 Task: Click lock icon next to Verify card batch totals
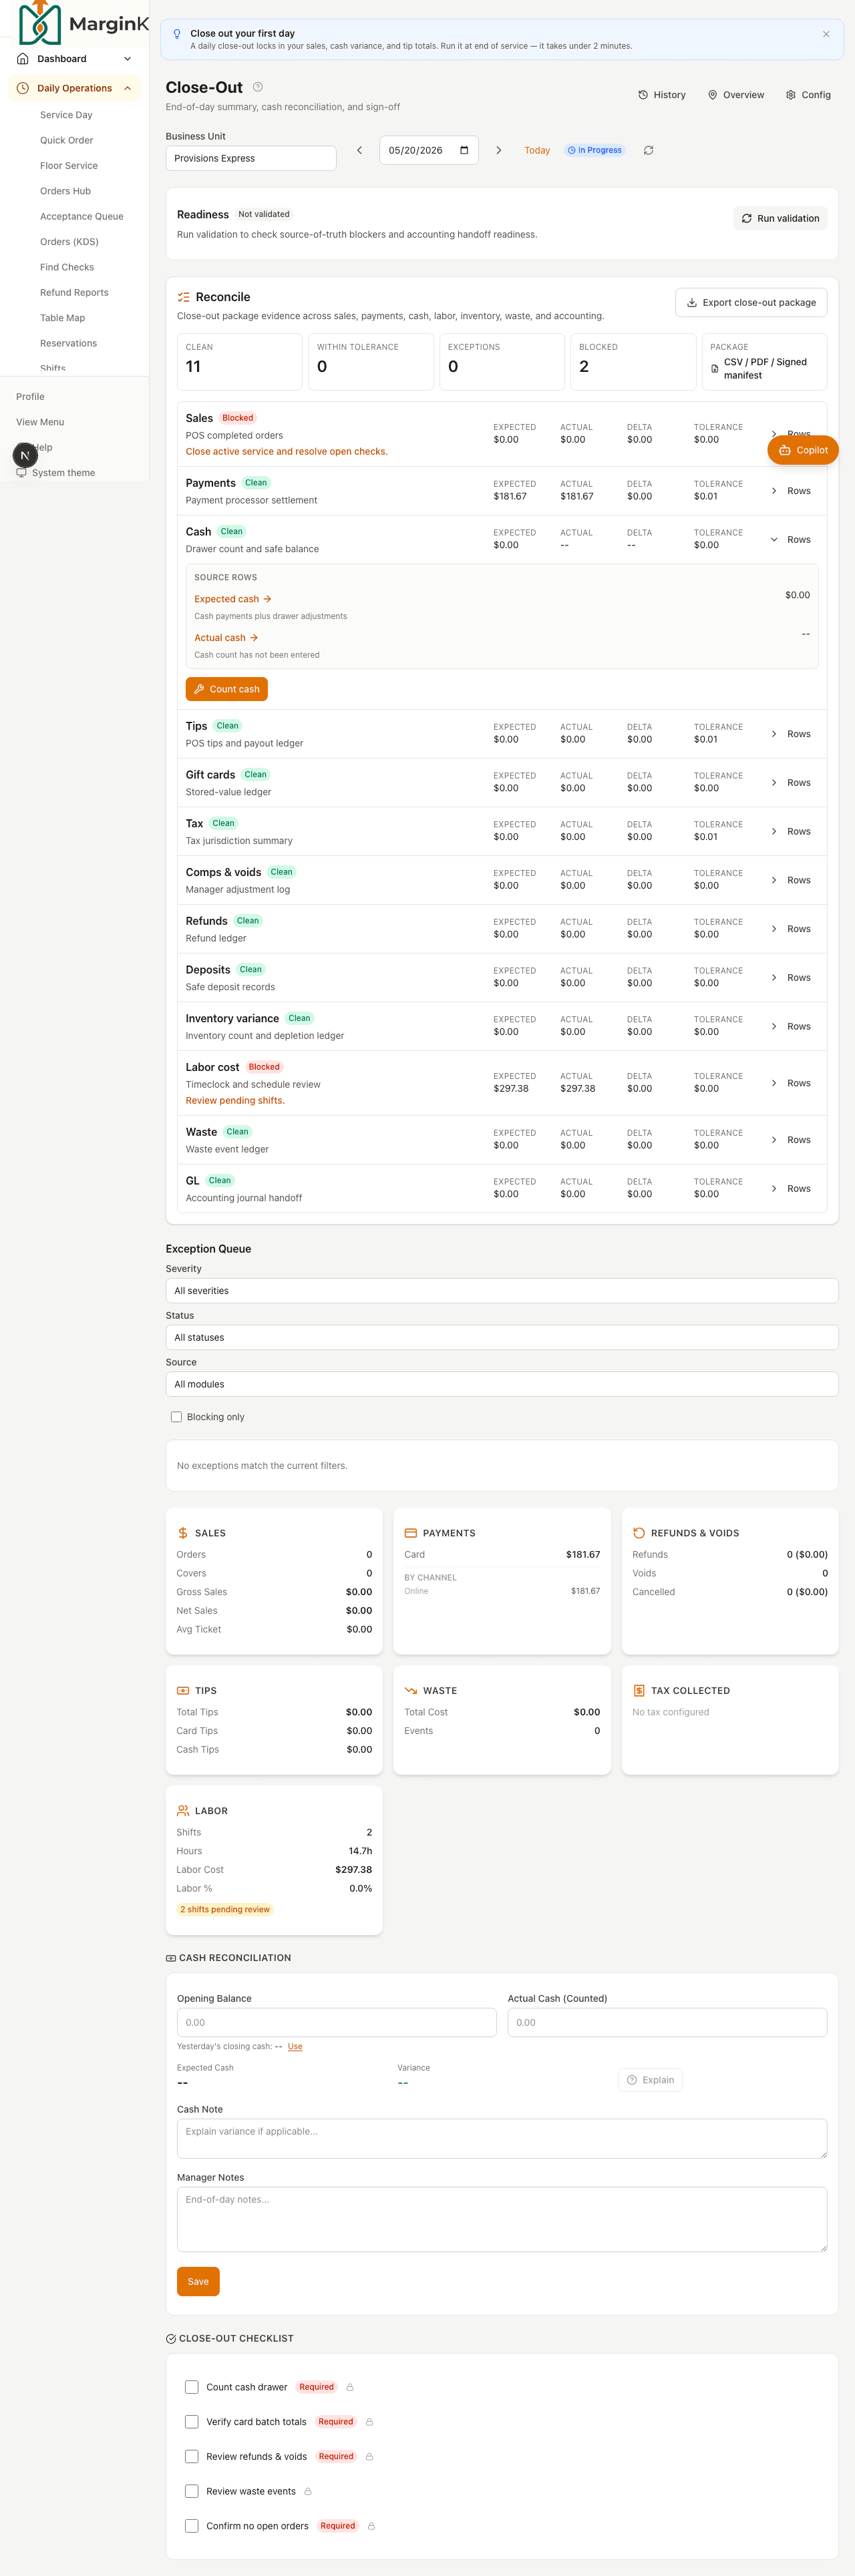coord(369,2422)
